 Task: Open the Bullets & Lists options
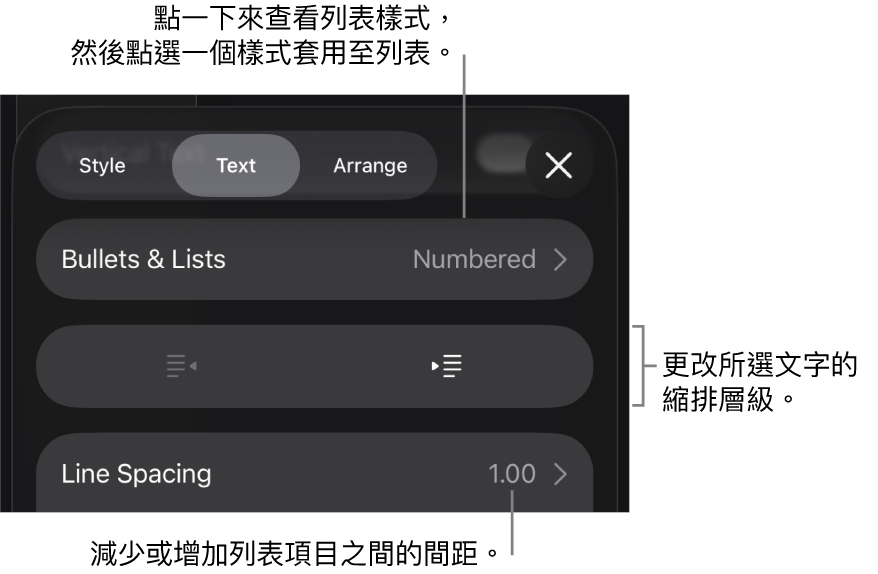click(x=314, y=259)
